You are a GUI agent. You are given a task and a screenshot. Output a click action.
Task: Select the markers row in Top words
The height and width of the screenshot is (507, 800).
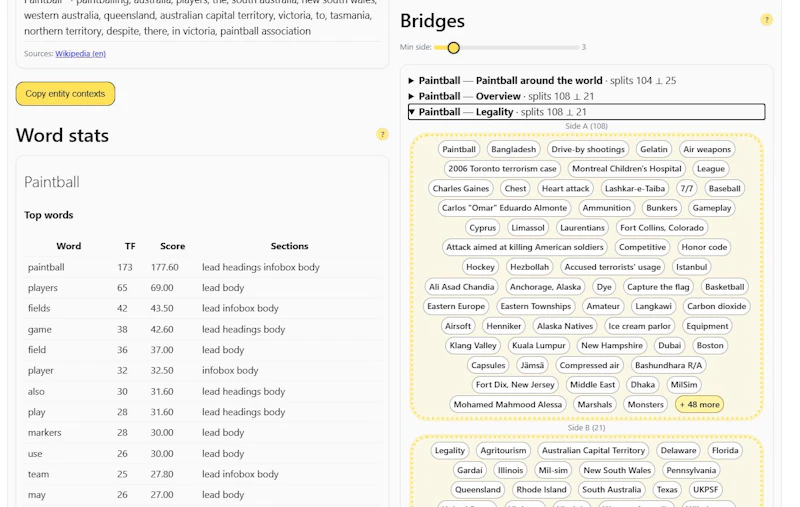click(203, 433)
